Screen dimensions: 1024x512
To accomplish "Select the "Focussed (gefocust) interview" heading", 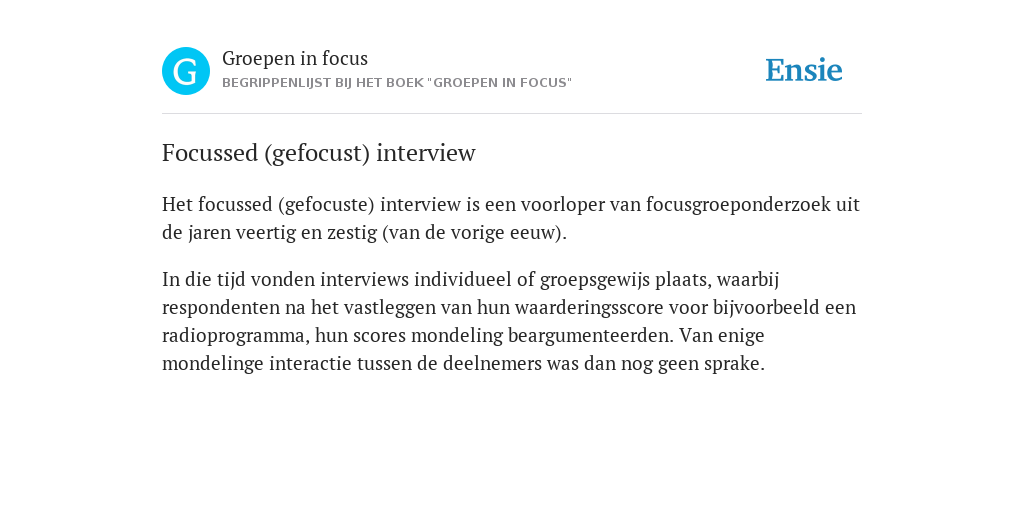I will click(x=319, y=153).
